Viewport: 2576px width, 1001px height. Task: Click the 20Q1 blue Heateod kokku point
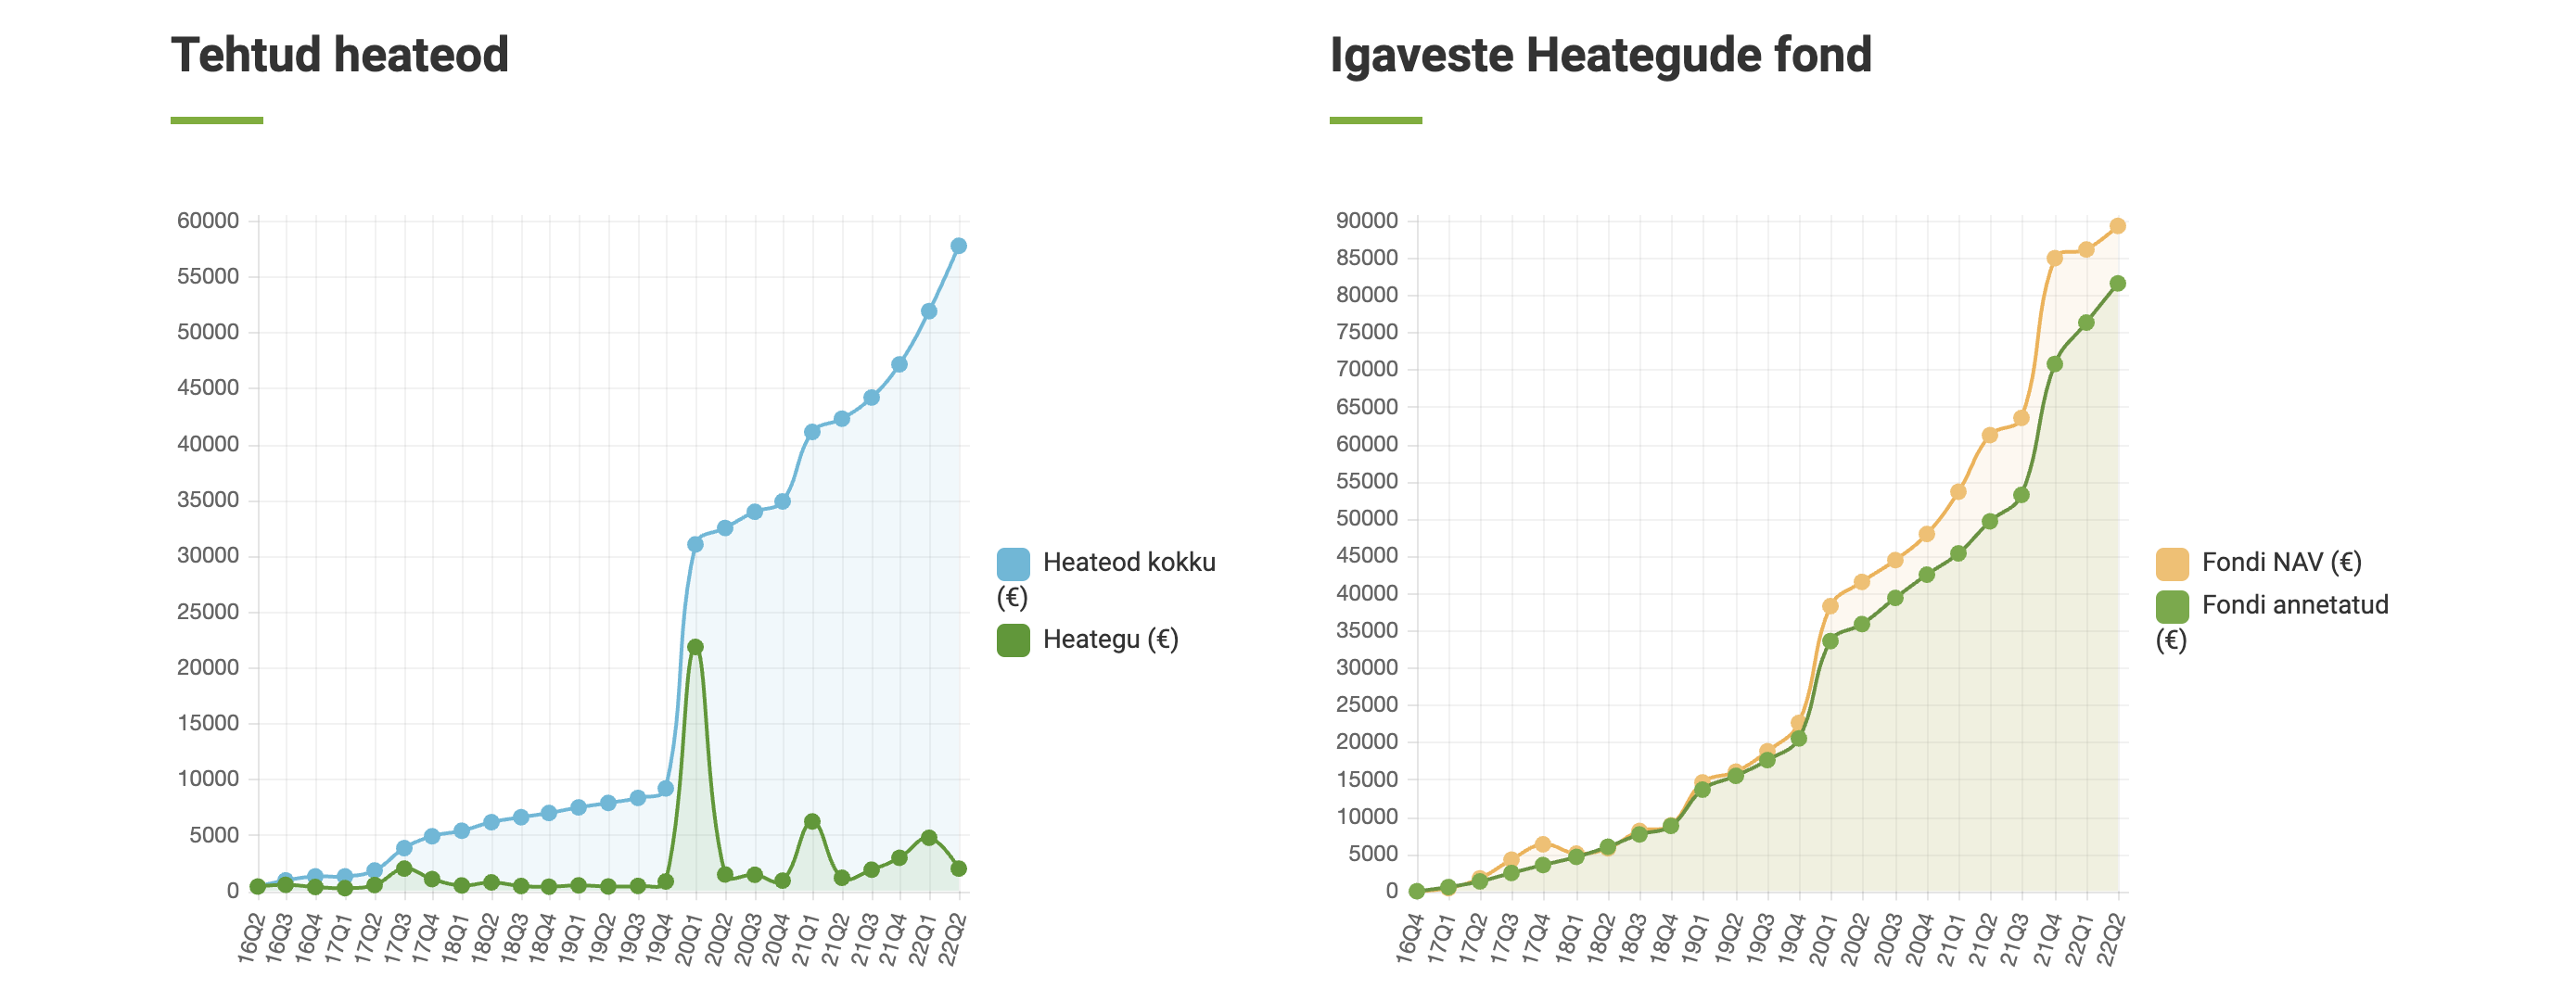coord(695,544)
